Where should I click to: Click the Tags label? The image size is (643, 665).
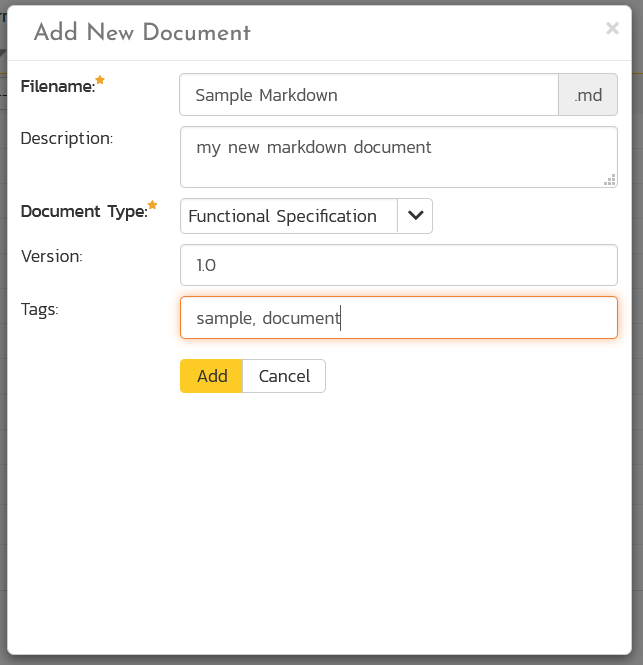click(x=40, y=309)
